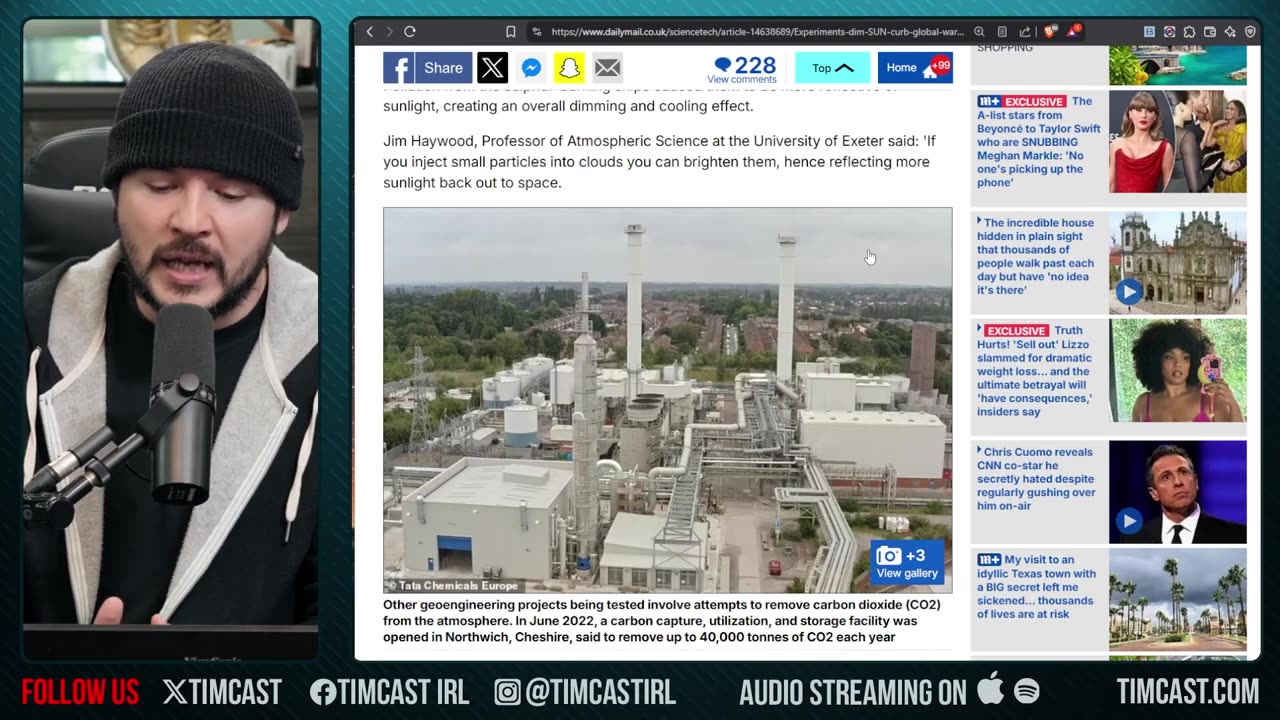Click the 'Tata Chemicals Europe' photo credit

452,586
